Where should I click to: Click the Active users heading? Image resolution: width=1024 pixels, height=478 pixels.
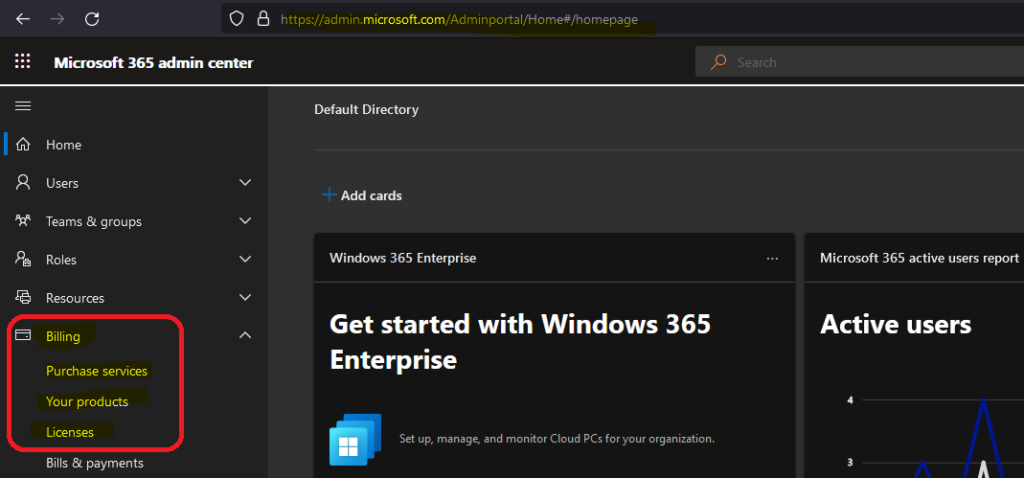coord(895,324)
